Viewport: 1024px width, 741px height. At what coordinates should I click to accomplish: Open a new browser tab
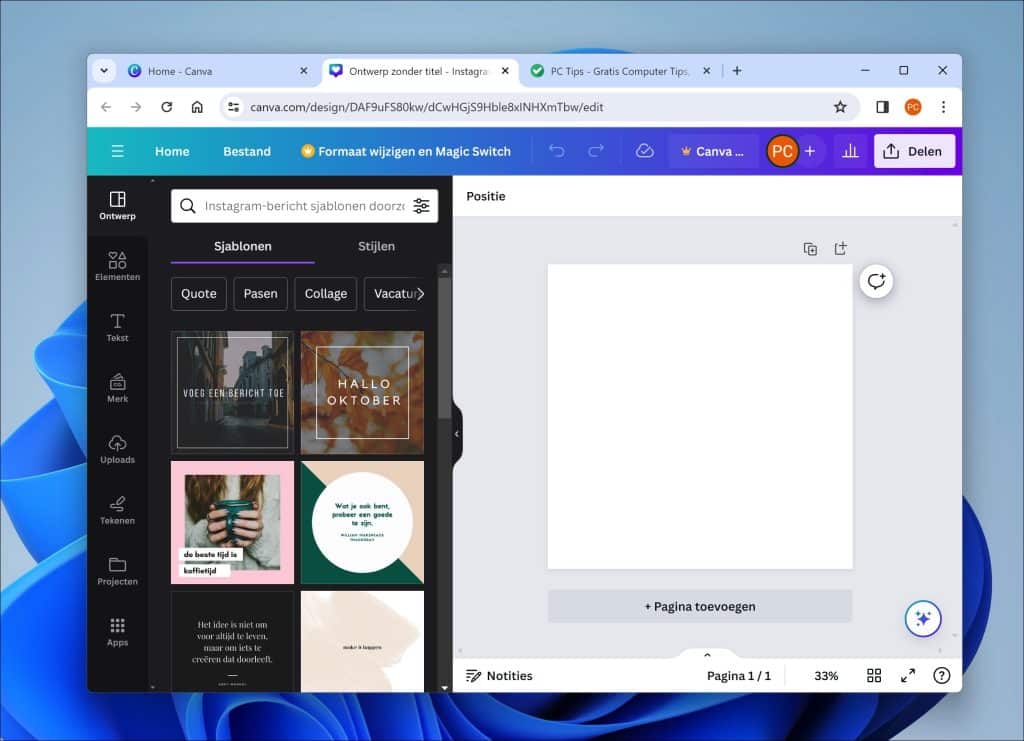coord(737,71)
